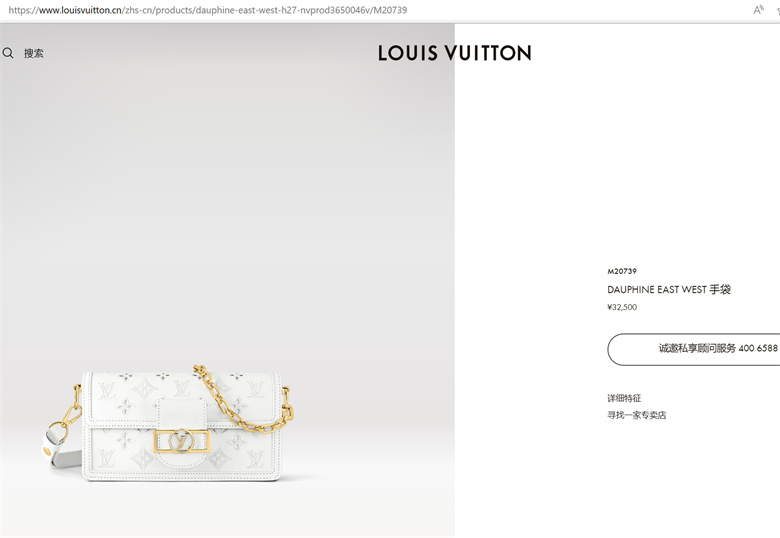This screenshot has height=538, width=780.
Task: Click the M20739 segment at URL end
Action: click(x=390, y=10)
